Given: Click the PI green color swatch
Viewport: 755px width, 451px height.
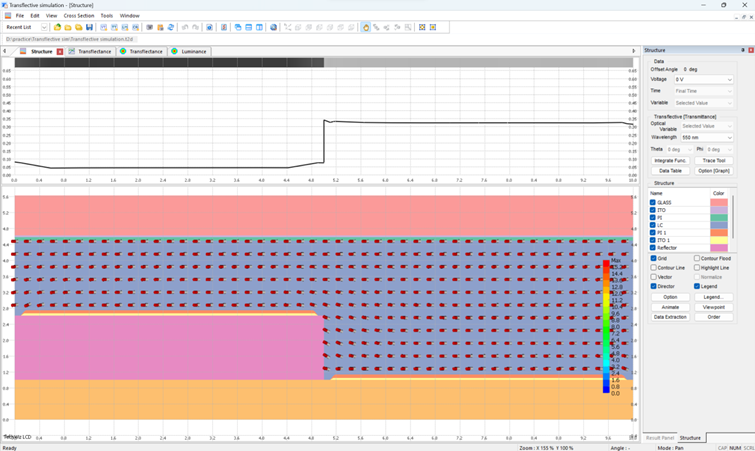Looking at the screenshot, I should 719,218.
